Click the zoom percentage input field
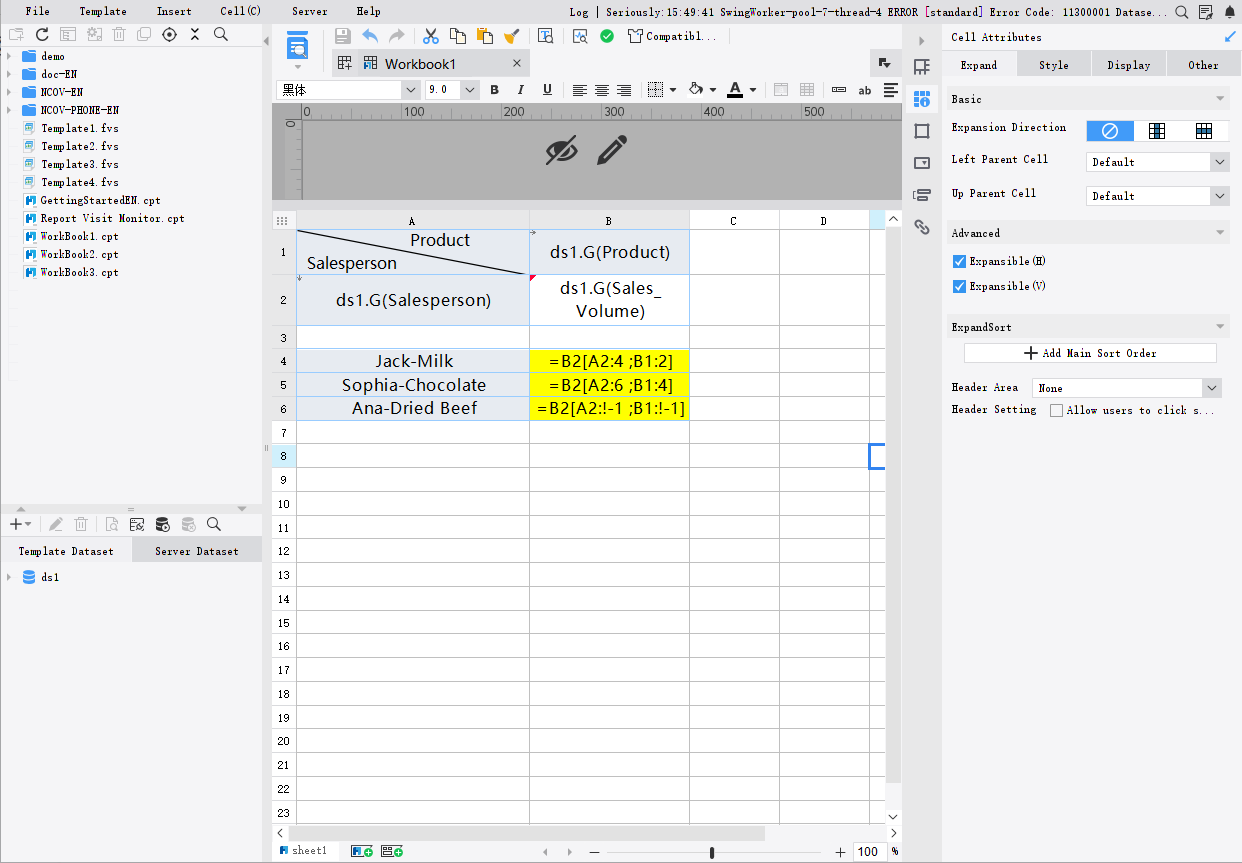Viewport: 1242px width, 863px height. [866, 851]
